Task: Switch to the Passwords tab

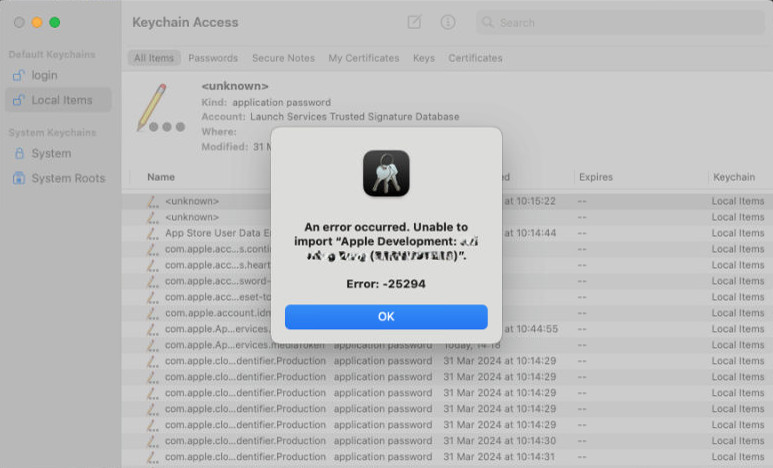Action: 213,58
